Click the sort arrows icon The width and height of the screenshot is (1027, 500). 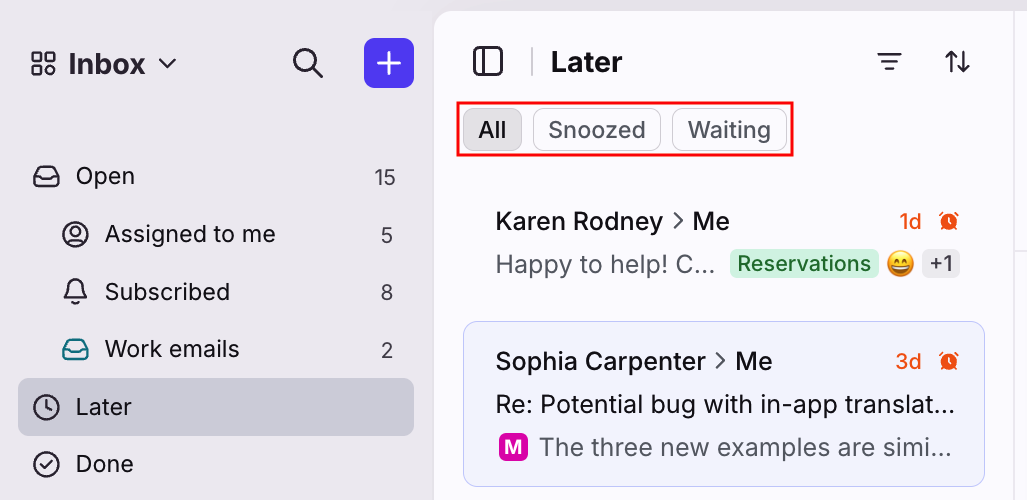957,62
